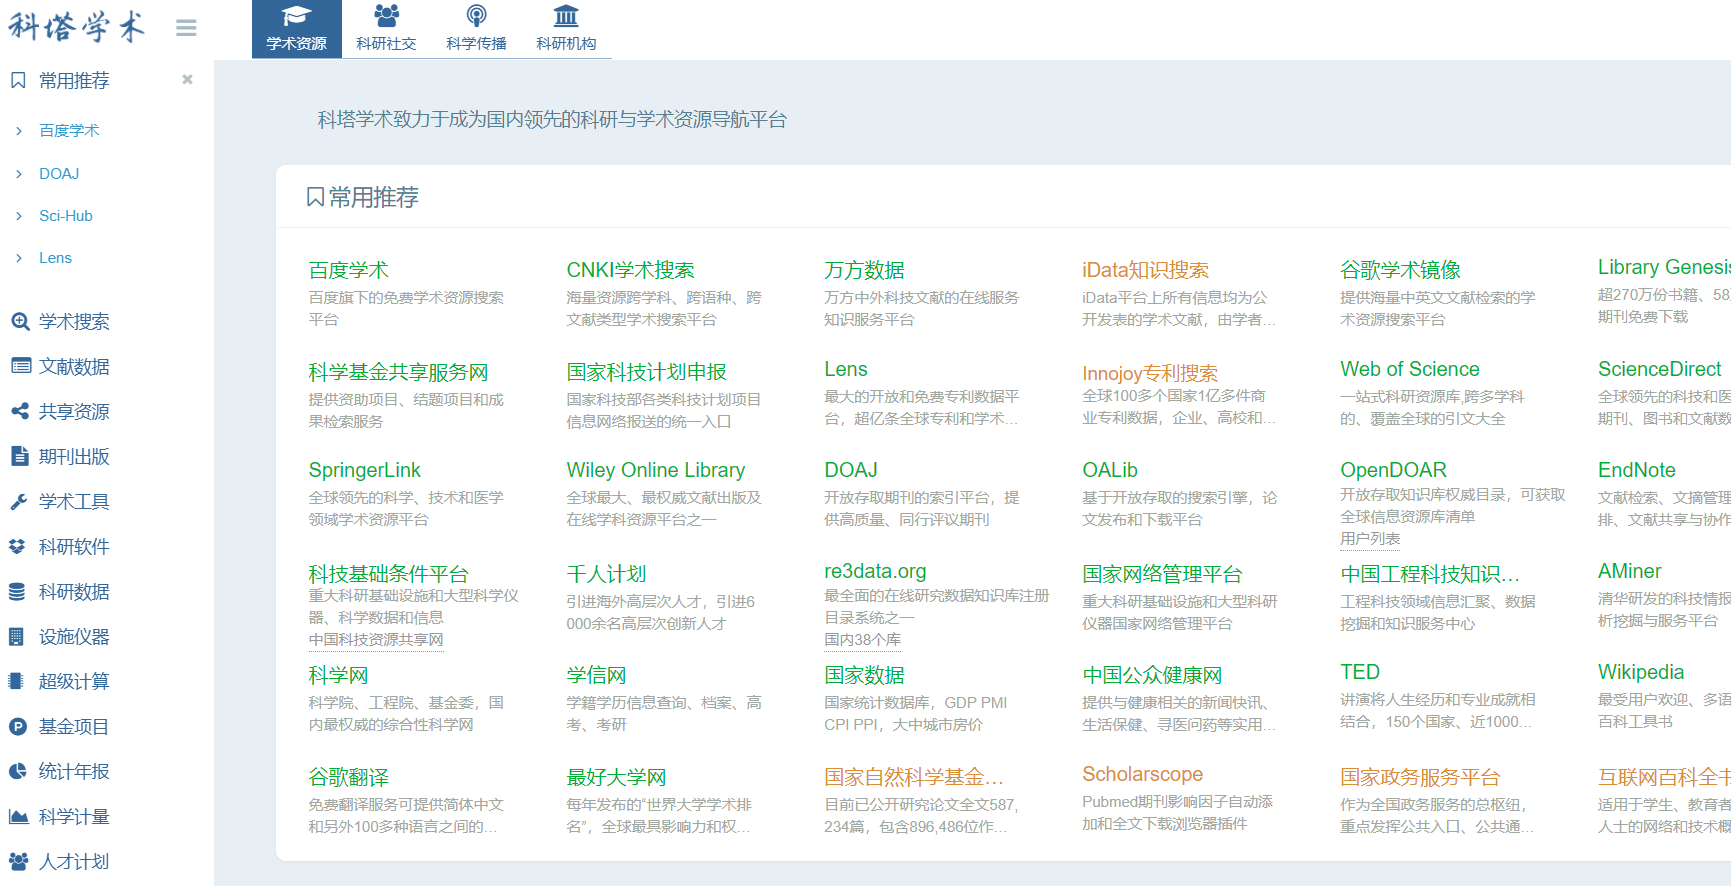
Task: Toggle the hamburger menu icon
Action: click(186, 28)
